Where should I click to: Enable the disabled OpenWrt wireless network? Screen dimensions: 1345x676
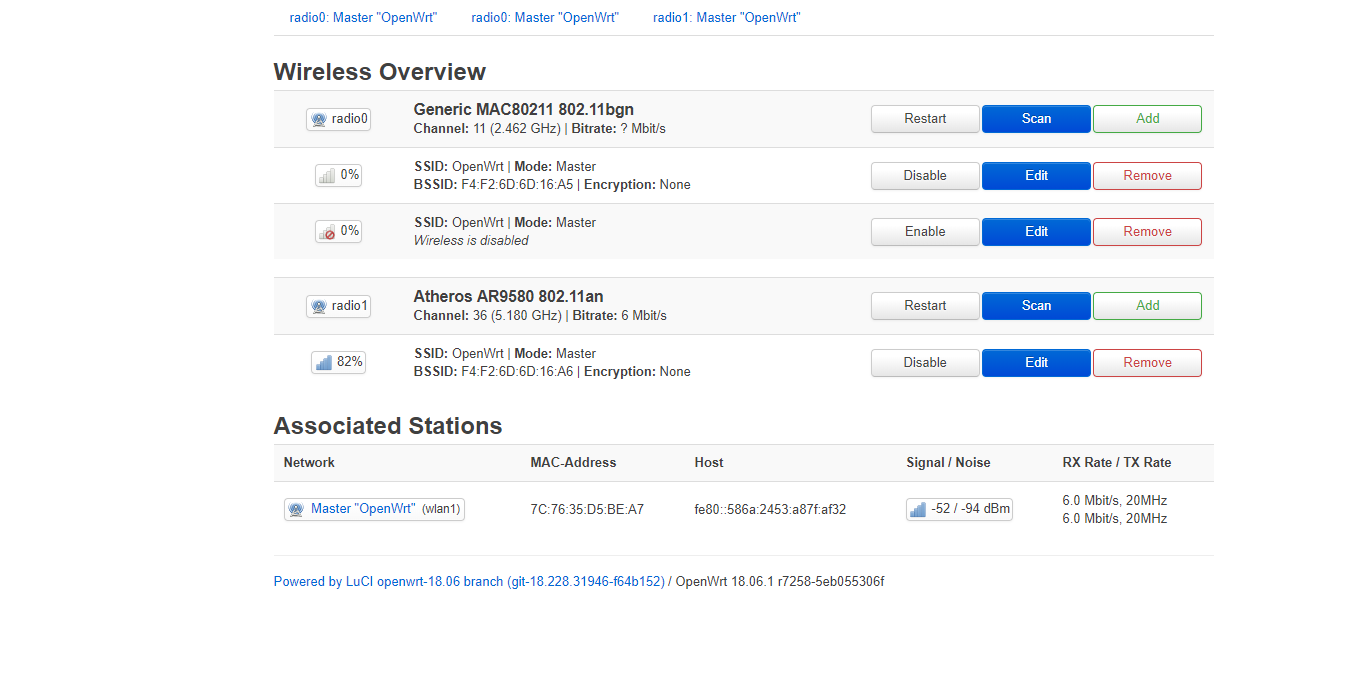tap(925, 232)
